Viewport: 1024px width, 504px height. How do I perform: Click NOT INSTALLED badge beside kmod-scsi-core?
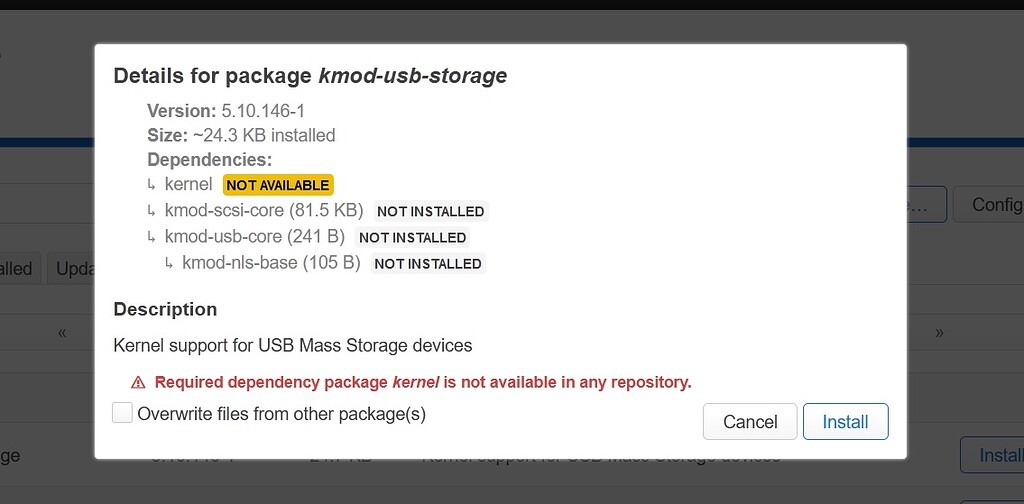pos(431,212)
